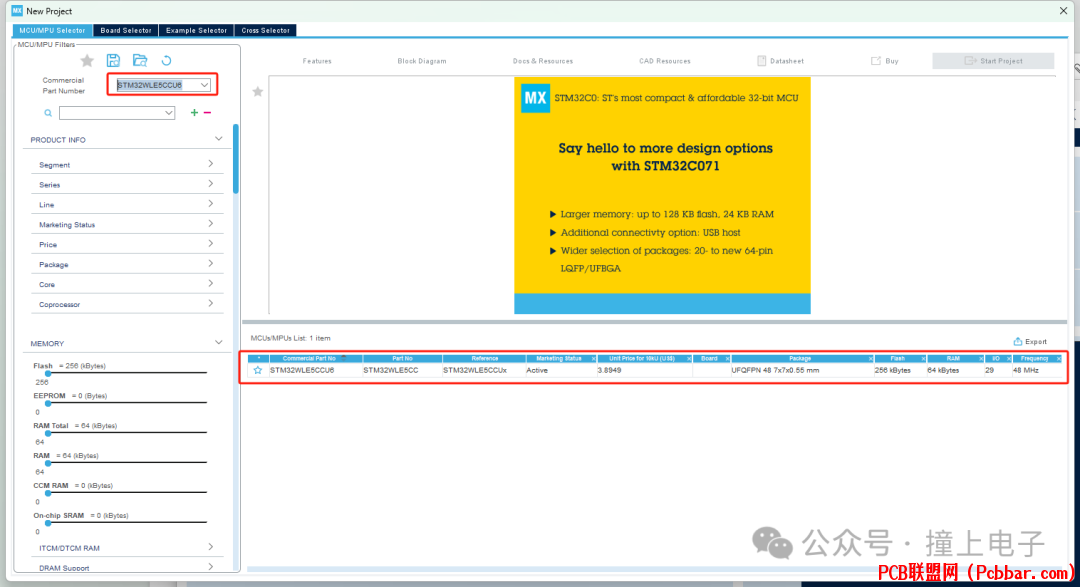Click the STM32C071 advertisement banner
Screen dimensions: 1080x587
pos(662,196)
